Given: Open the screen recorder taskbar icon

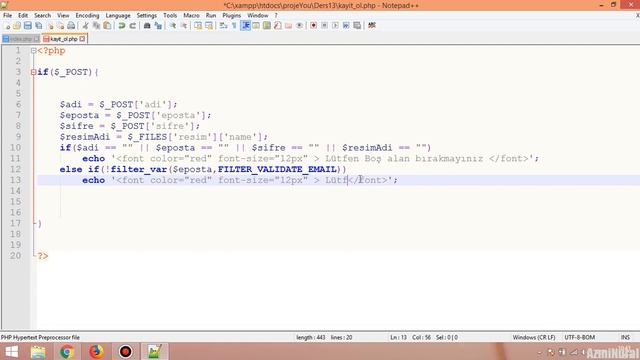Looking at the screenshot, I should pyautogui.click(x=125, y=351).
